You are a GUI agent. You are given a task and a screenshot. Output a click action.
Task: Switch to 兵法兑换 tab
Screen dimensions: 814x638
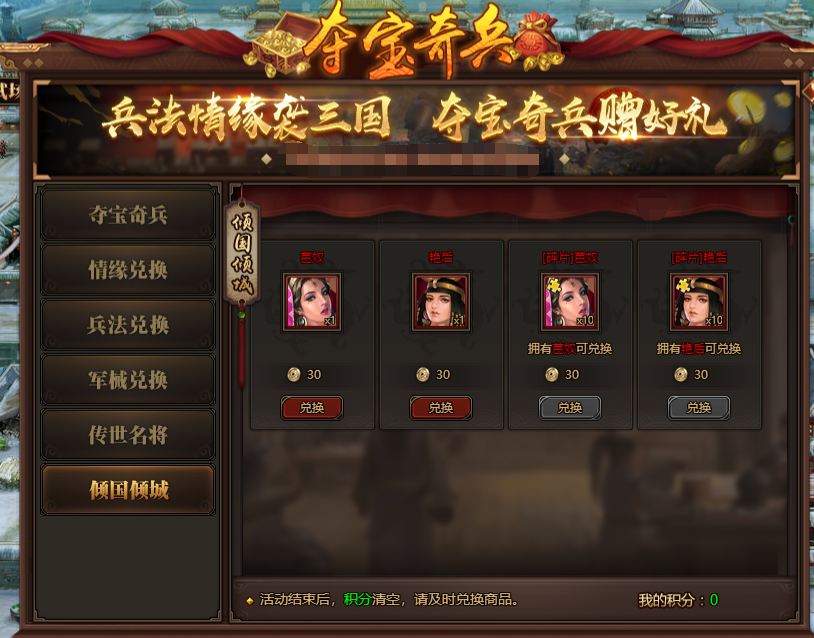coord(128,324)
